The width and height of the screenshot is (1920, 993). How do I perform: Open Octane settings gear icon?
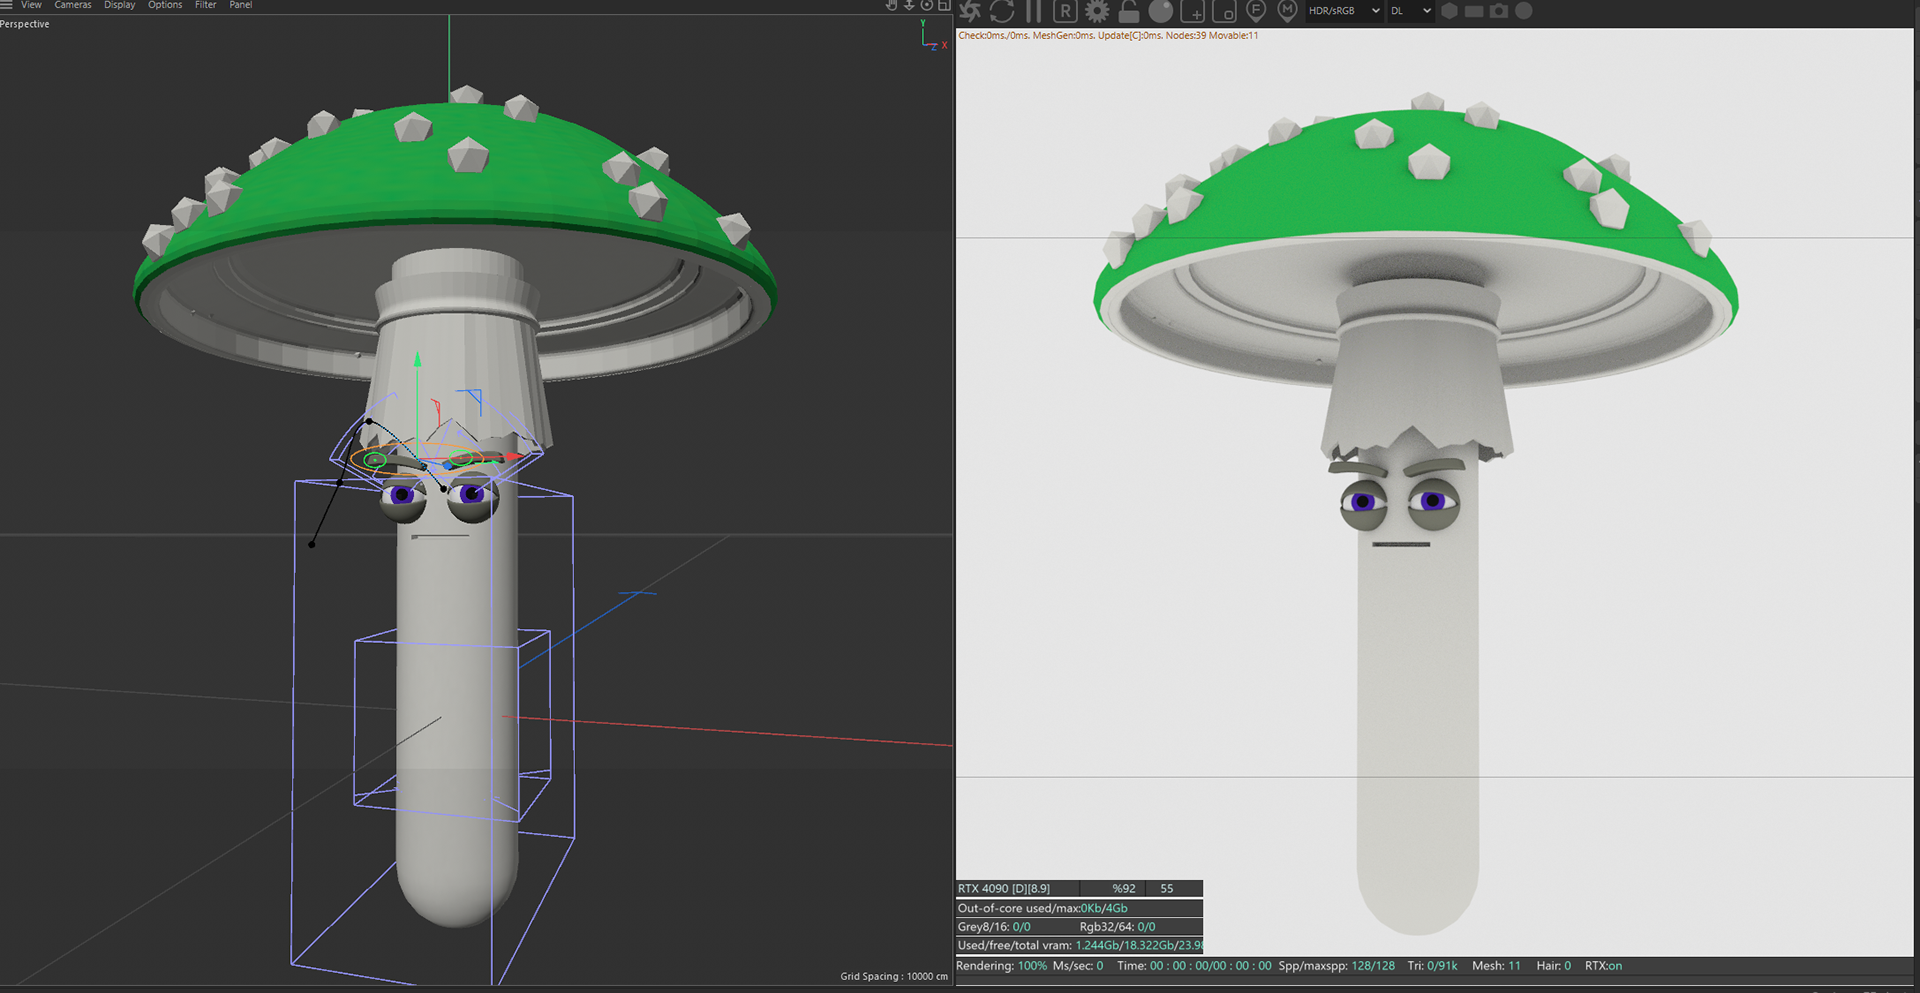[1097, 11]
